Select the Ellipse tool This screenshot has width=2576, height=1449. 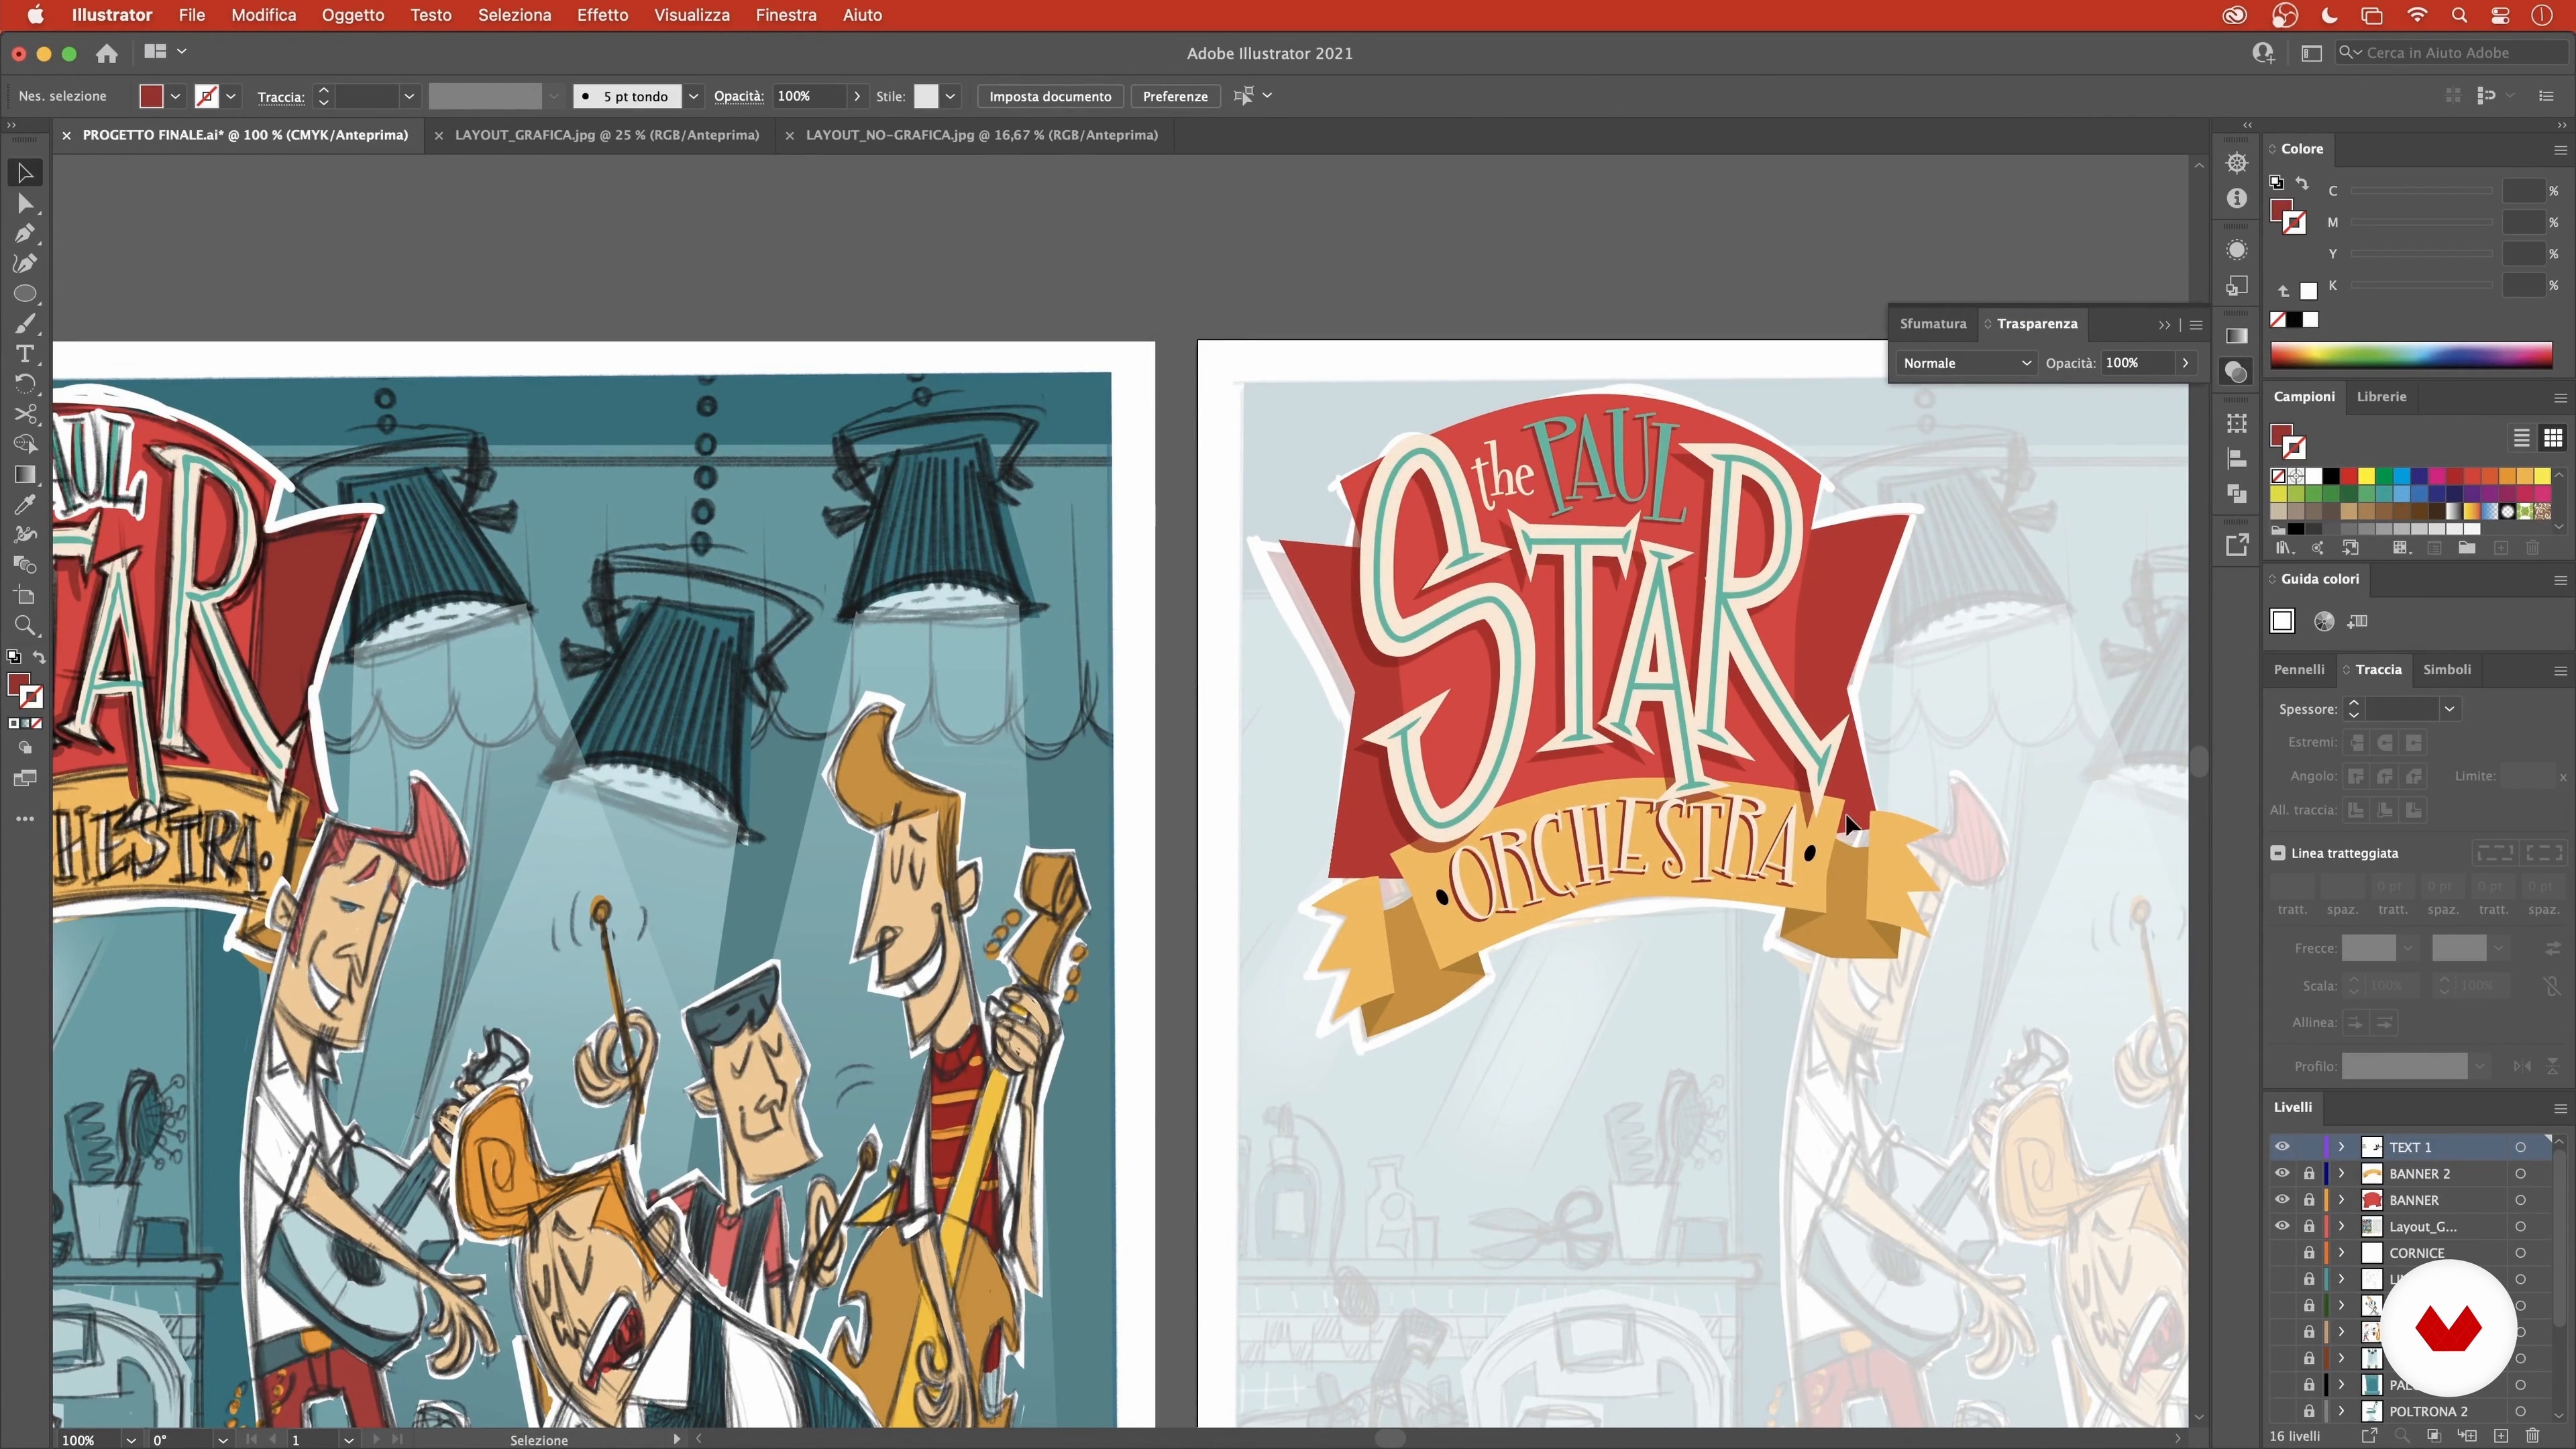click(25, 294)
